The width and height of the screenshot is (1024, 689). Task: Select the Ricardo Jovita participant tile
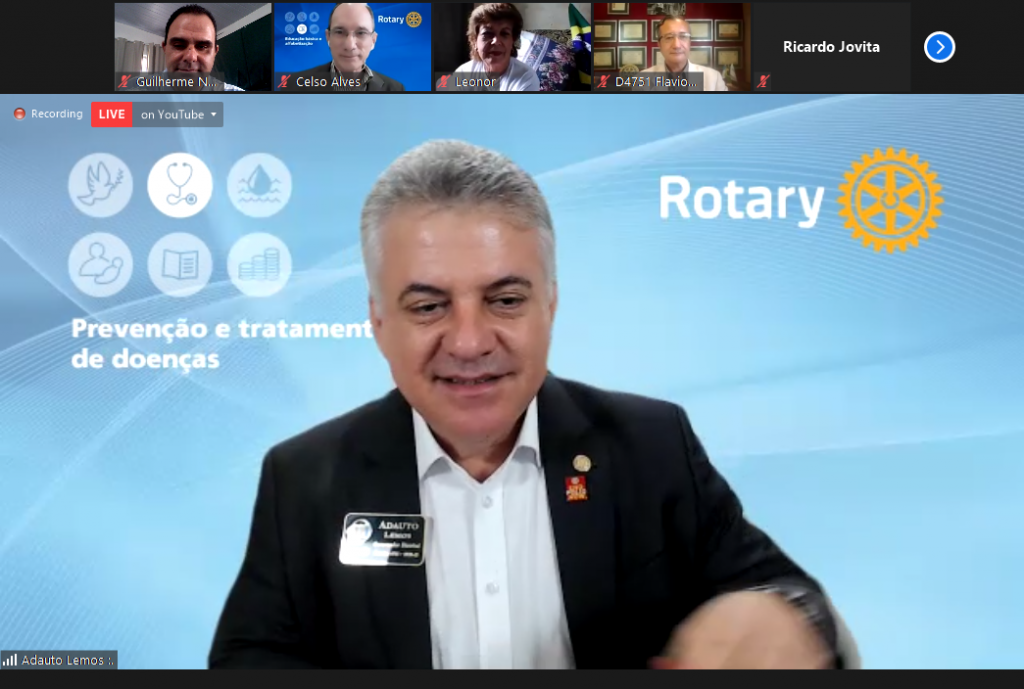click(831, 47)
